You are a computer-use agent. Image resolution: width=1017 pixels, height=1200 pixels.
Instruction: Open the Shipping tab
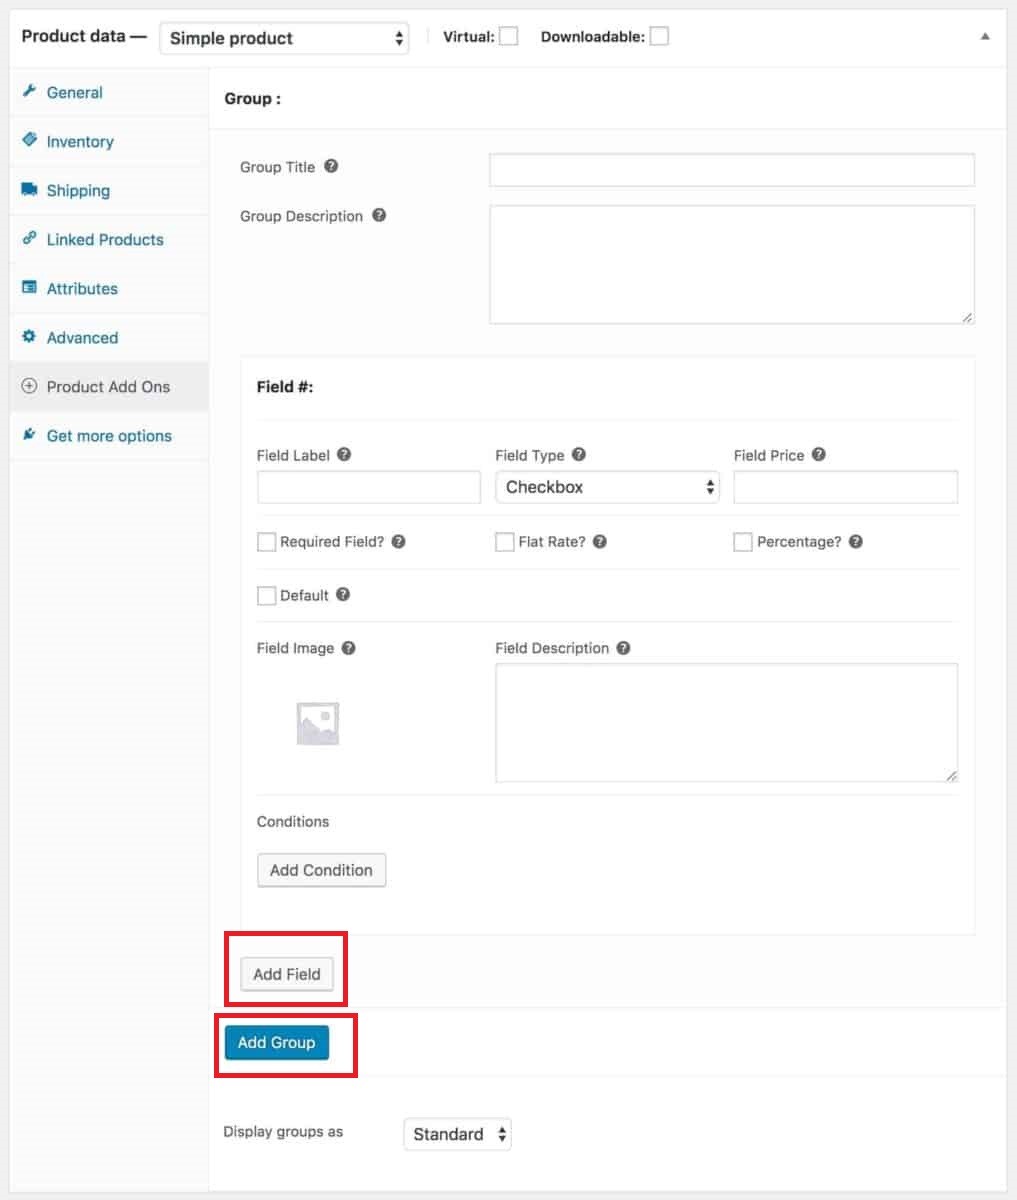(x=109, y=190)
